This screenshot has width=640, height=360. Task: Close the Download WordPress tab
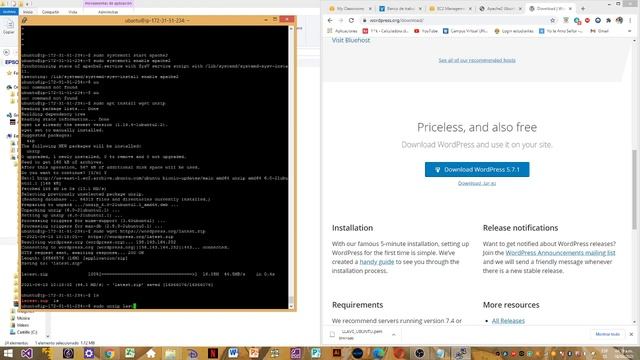[x=570, y=9]
